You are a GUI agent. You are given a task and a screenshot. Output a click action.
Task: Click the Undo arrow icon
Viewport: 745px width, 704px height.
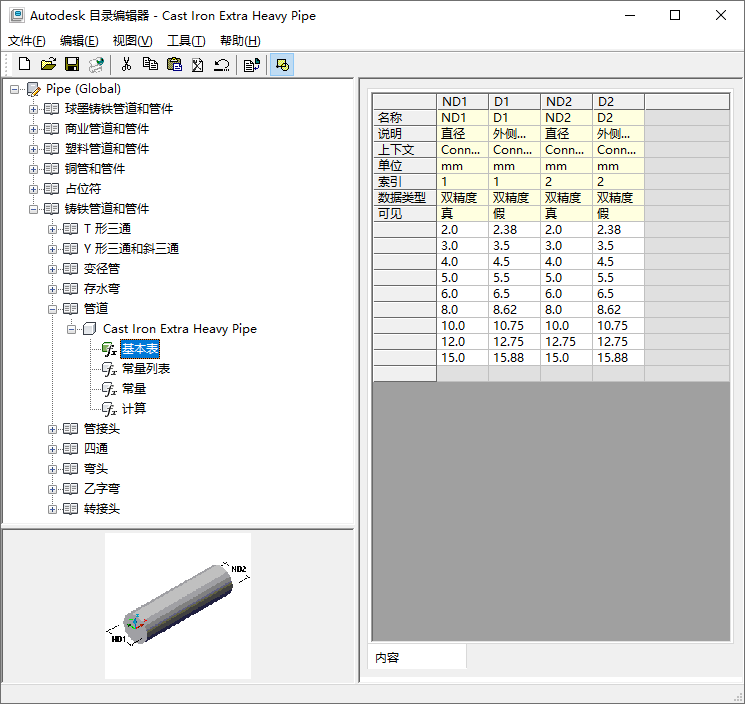click(x=221, y=64)
